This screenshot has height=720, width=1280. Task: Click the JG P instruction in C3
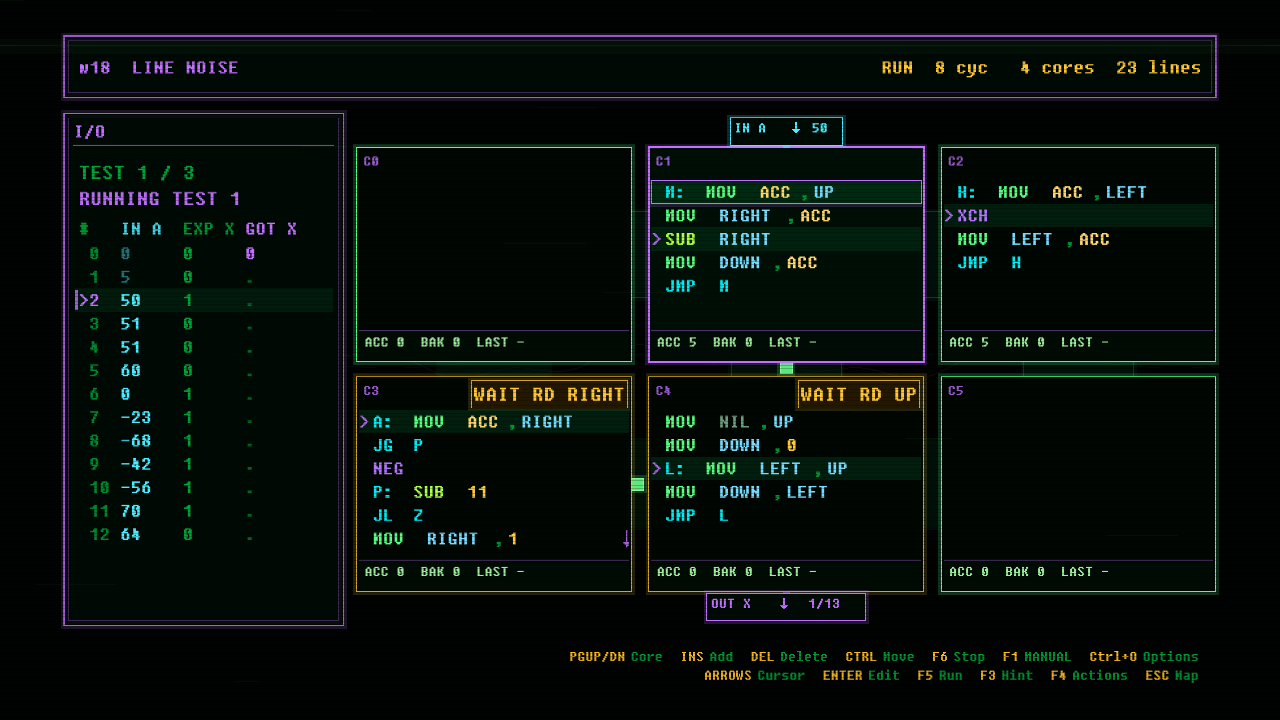tap(494, 445)
